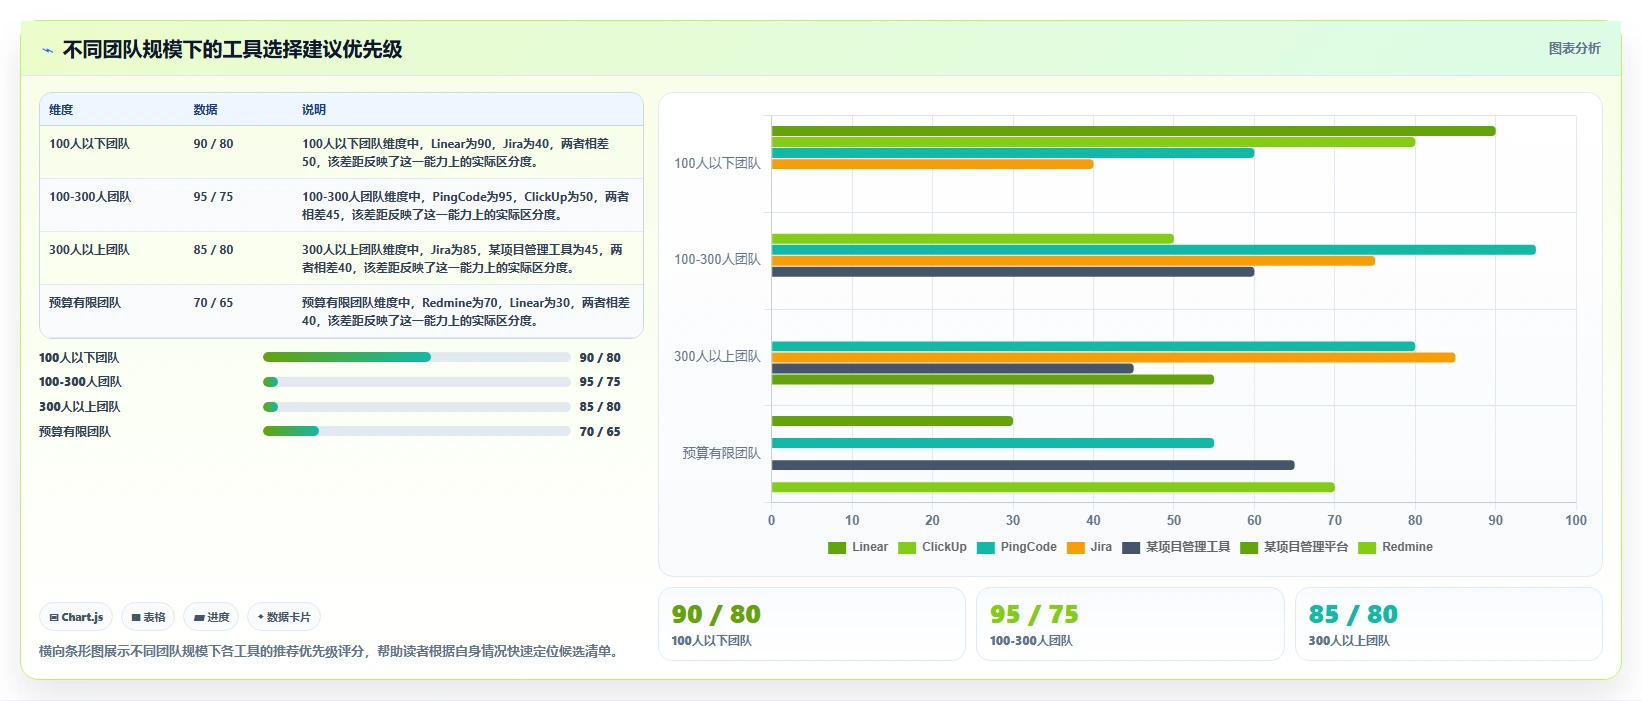Open the 90 / 80 stat card
The height and width of the screenshot is (701, 1642).
[811, 624]
